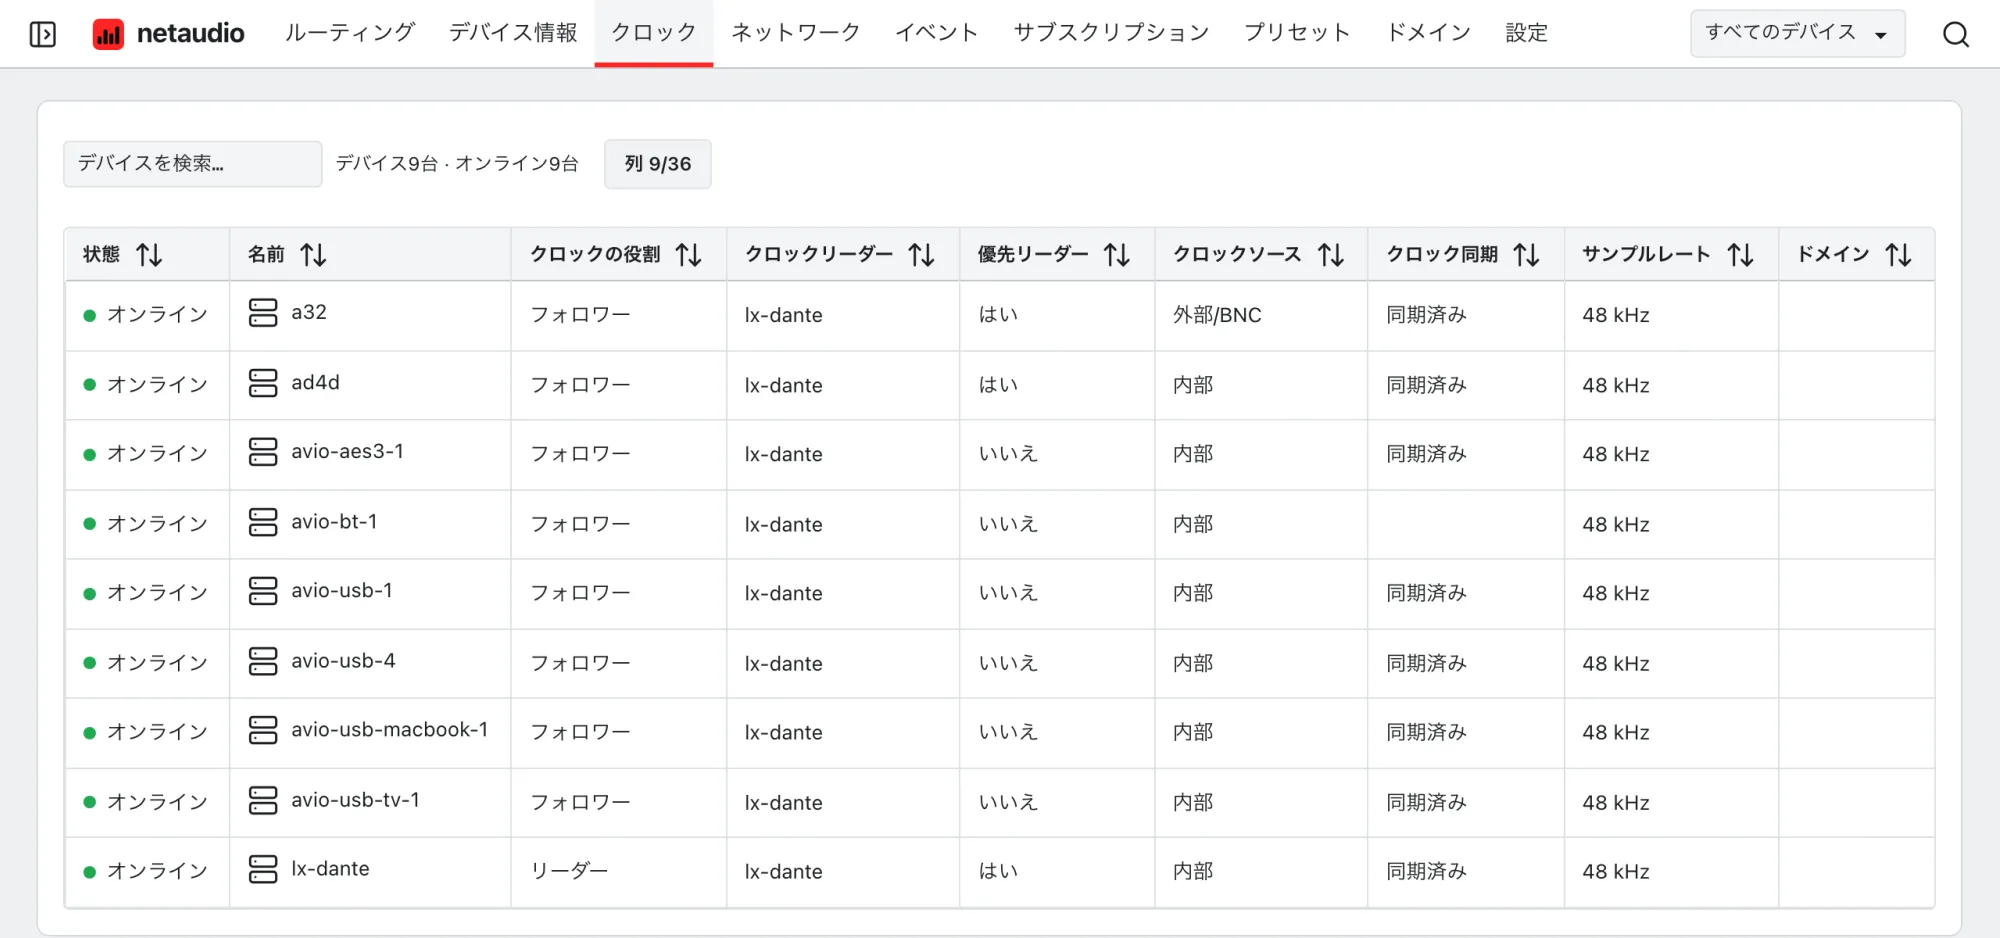Select device name avio-usb-1

click(342, 590)
